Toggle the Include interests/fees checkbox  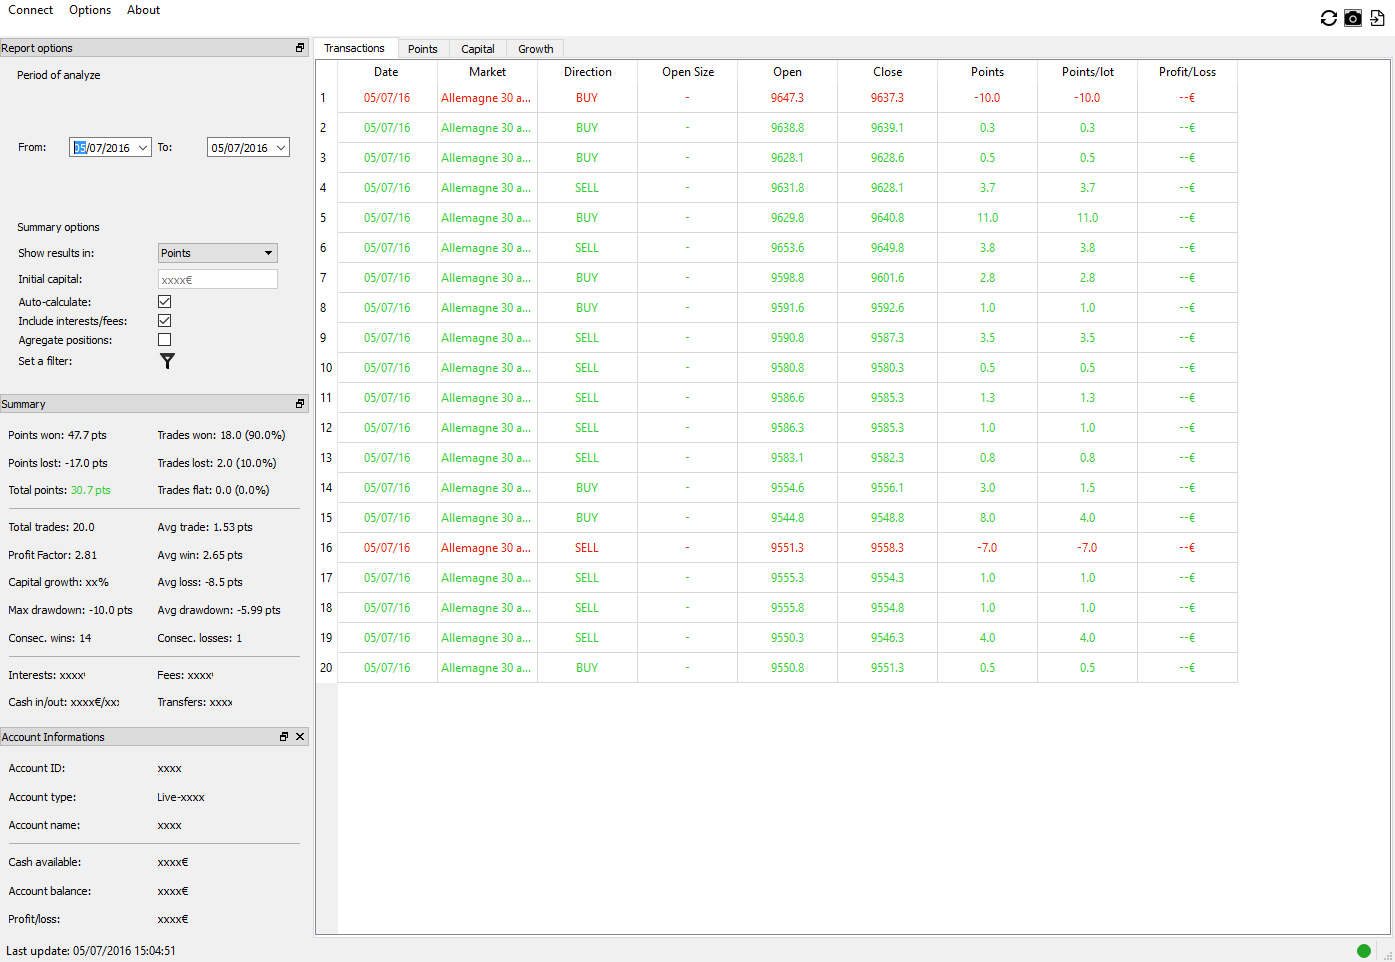pyautogui.click(x=165, y=321)
